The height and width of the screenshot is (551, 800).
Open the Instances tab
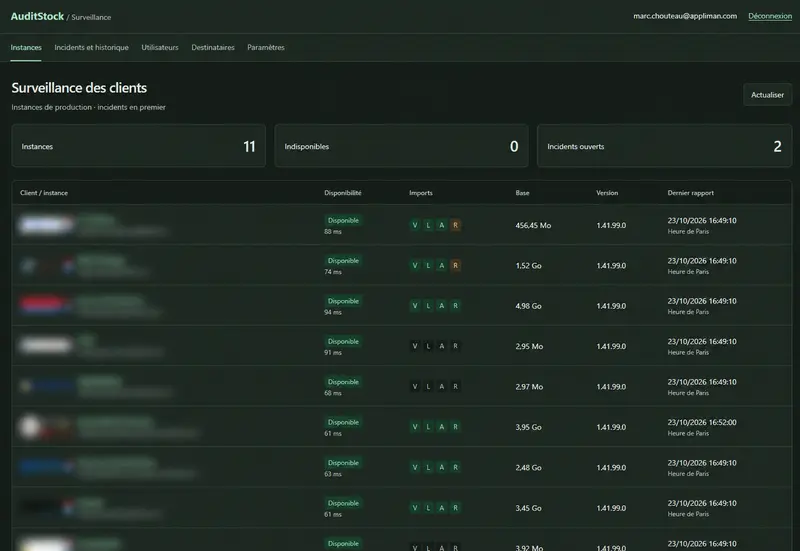(26, 47)
